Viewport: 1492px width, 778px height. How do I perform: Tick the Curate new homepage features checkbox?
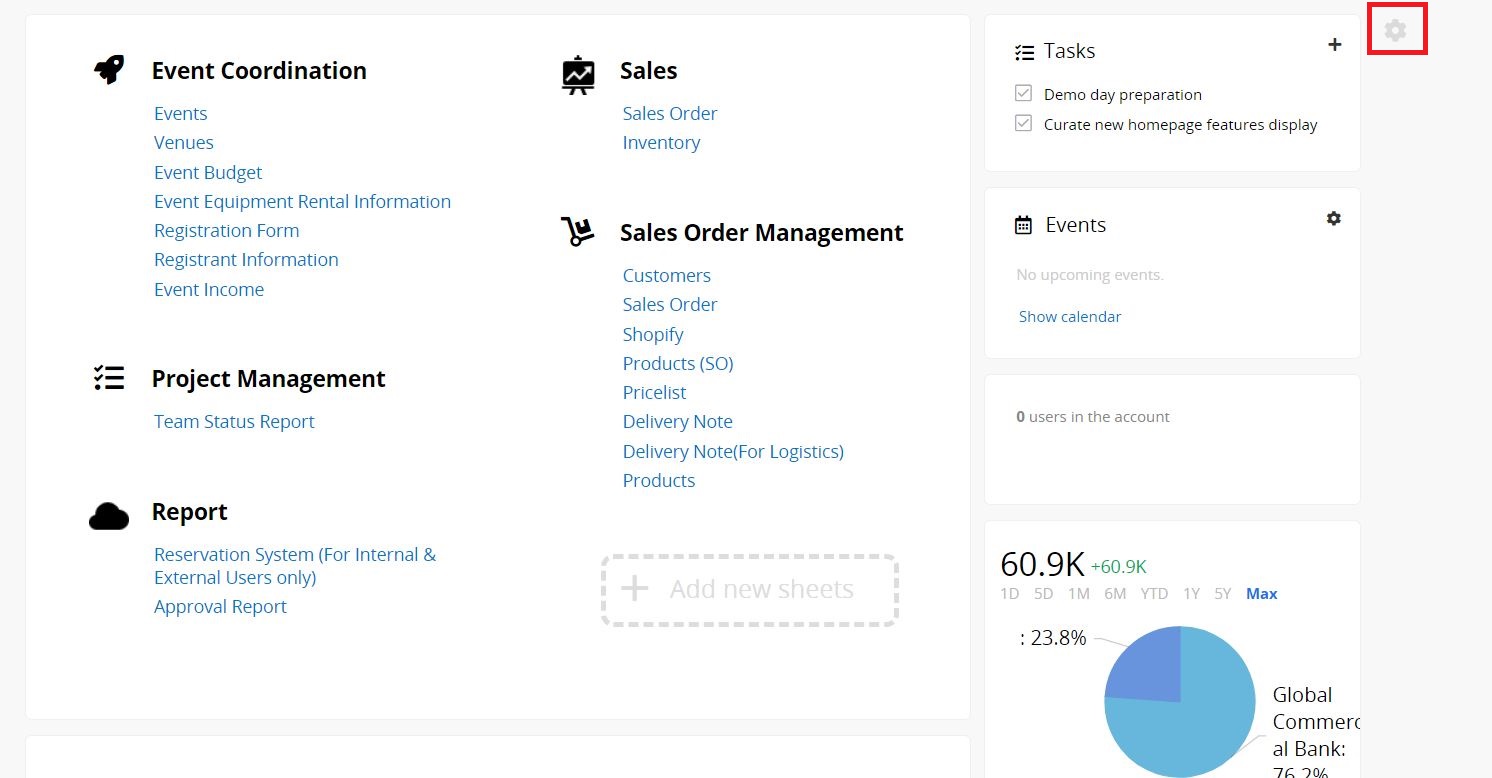point(1023,124)
